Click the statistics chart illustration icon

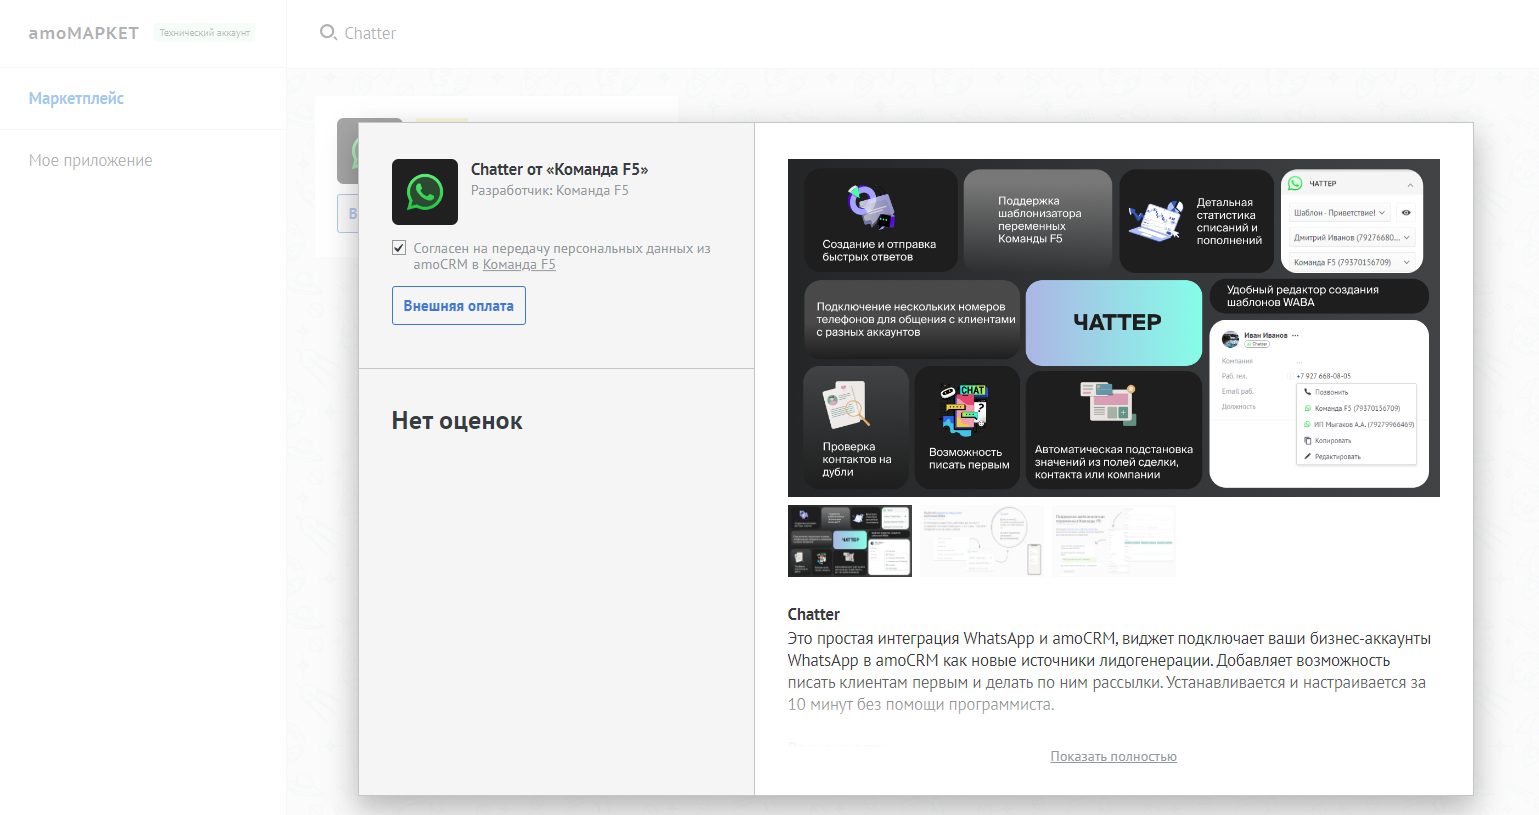[x=1155, y=221]
